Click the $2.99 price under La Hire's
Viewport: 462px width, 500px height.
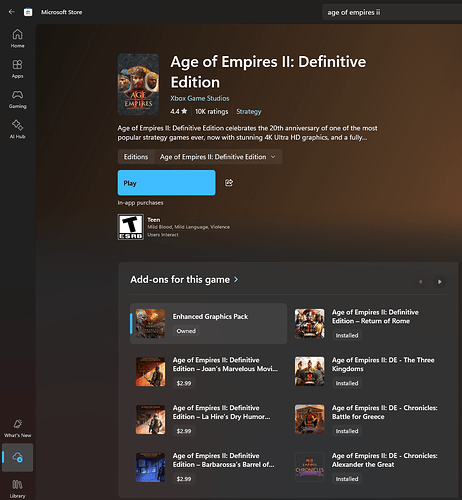click(184, 431)
